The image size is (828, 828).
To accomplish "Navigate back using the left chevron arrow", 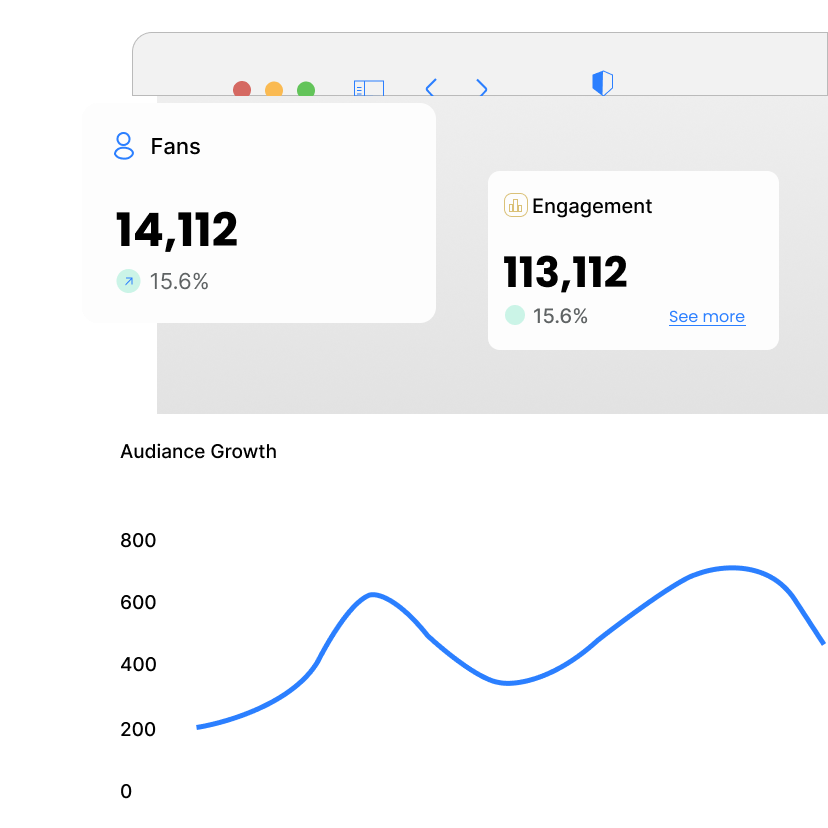I will [x=430, y=88].
